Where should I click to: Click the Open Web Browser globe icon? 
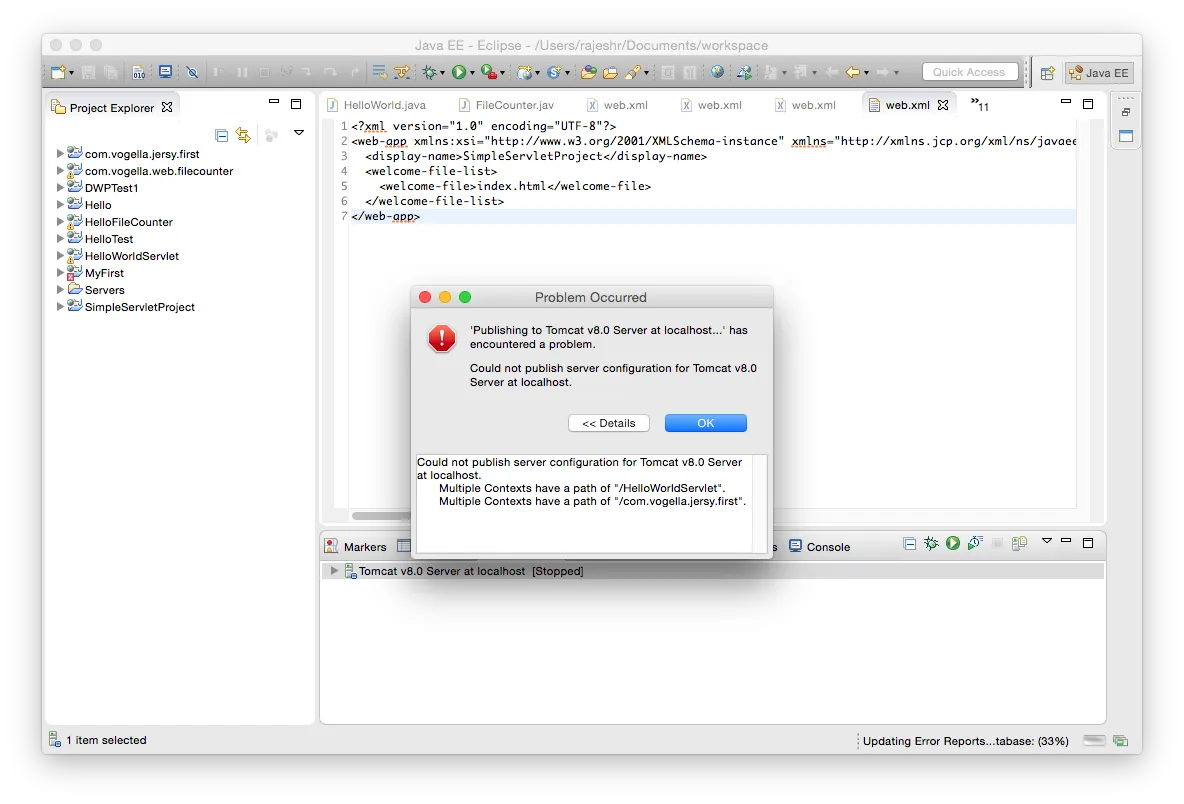click(717, 72)
